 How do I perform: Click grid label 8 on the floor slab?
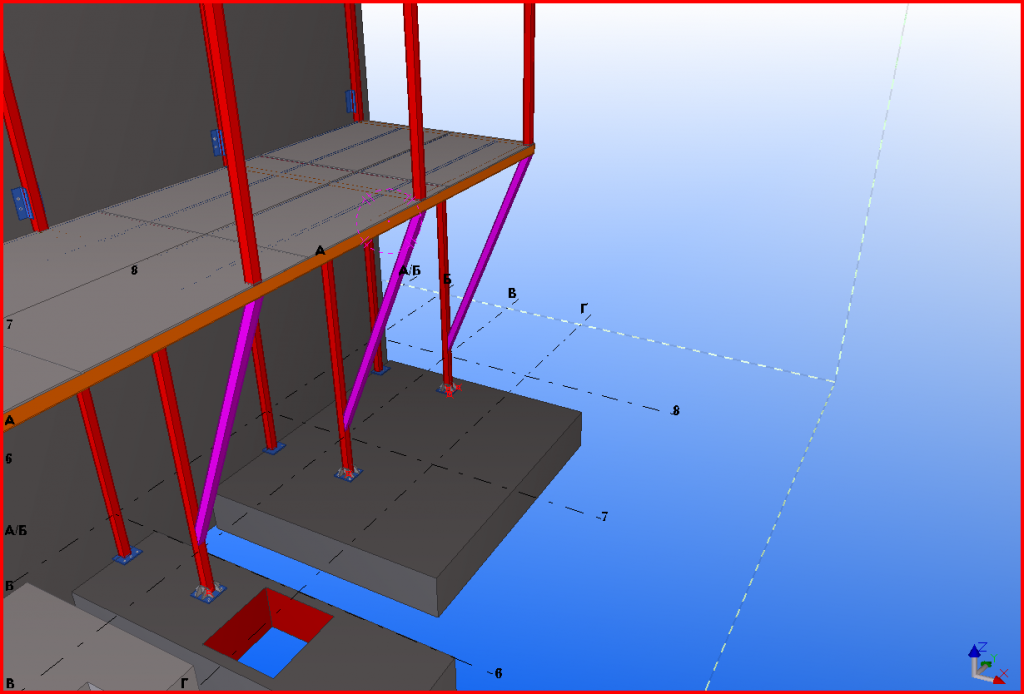[x=134, y=270]
